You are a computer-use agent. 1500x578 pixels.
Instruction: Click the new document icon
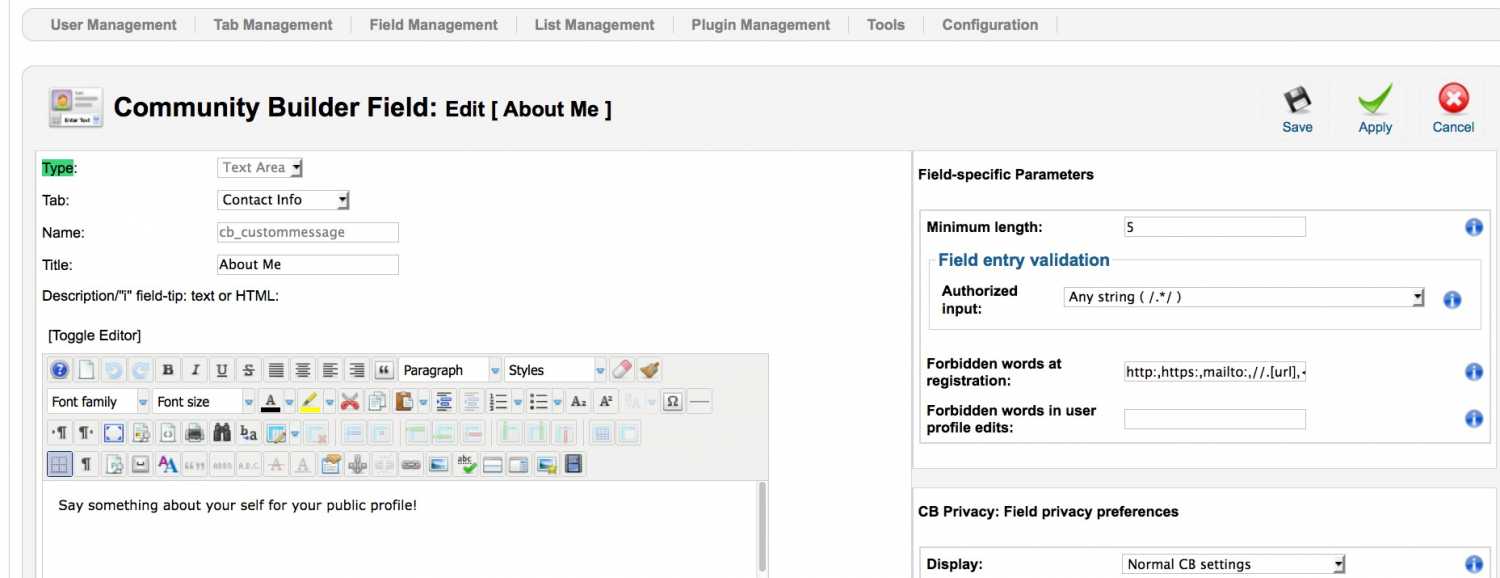87,370
